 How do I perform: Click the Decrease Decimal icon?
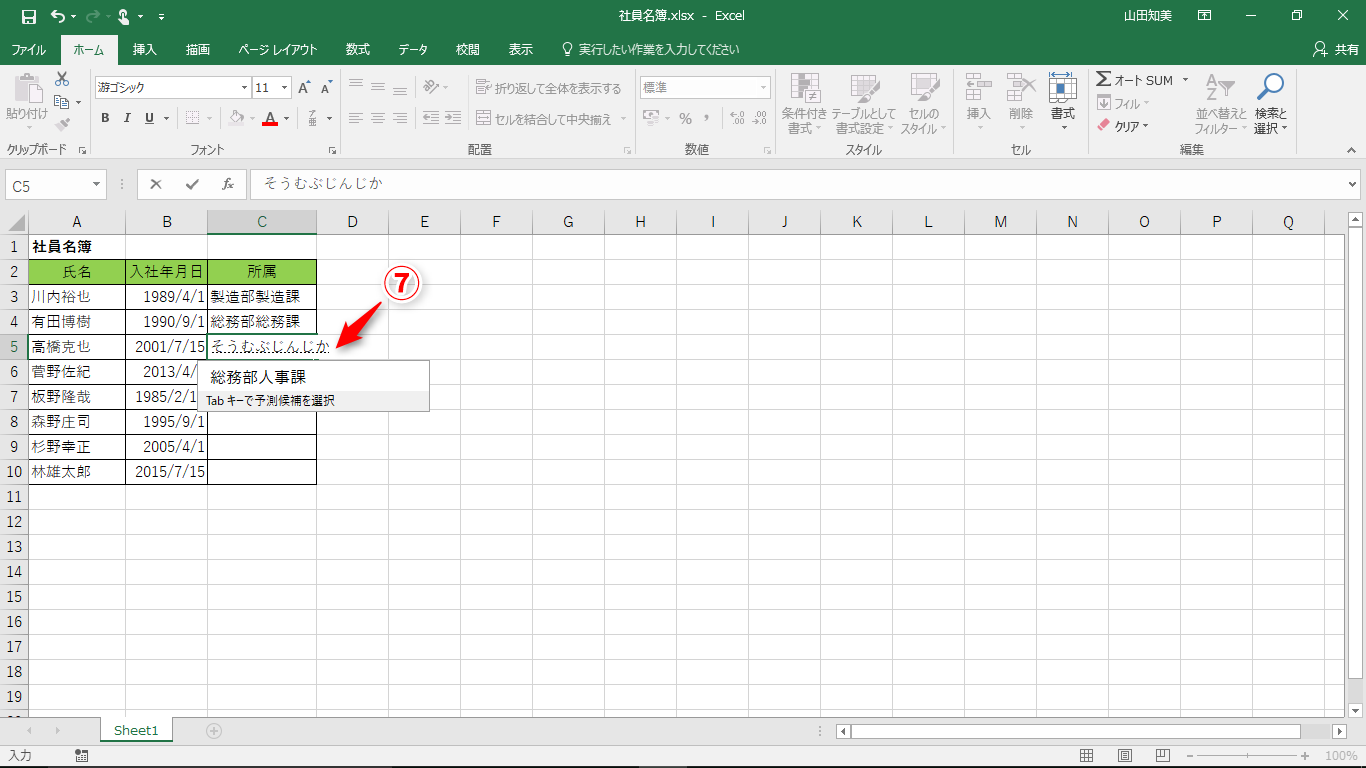pos(761,118)
